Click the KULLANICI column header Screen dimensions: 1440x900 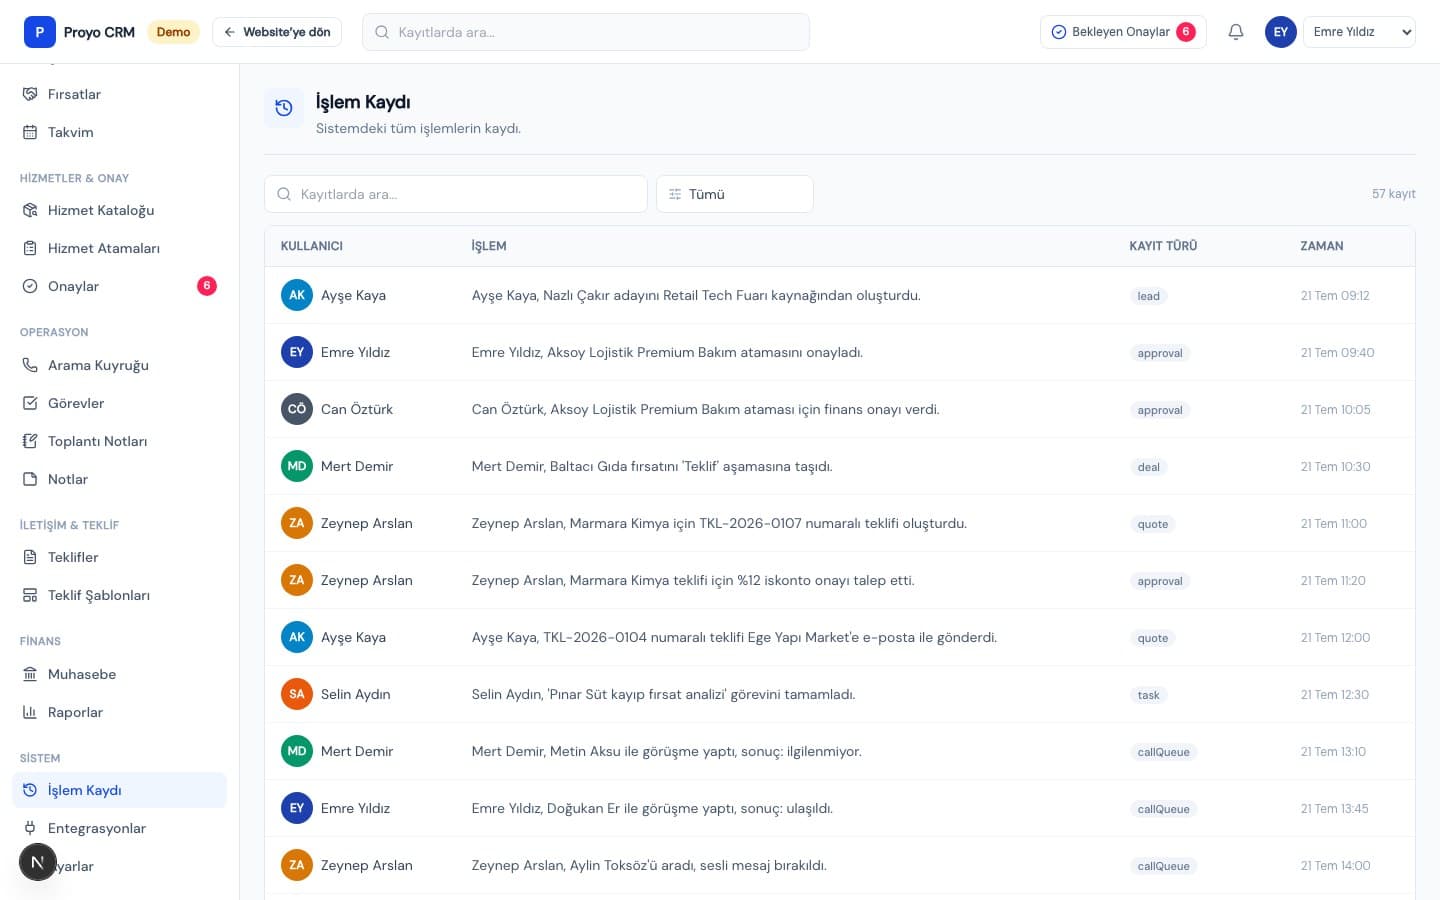point(312,246)
